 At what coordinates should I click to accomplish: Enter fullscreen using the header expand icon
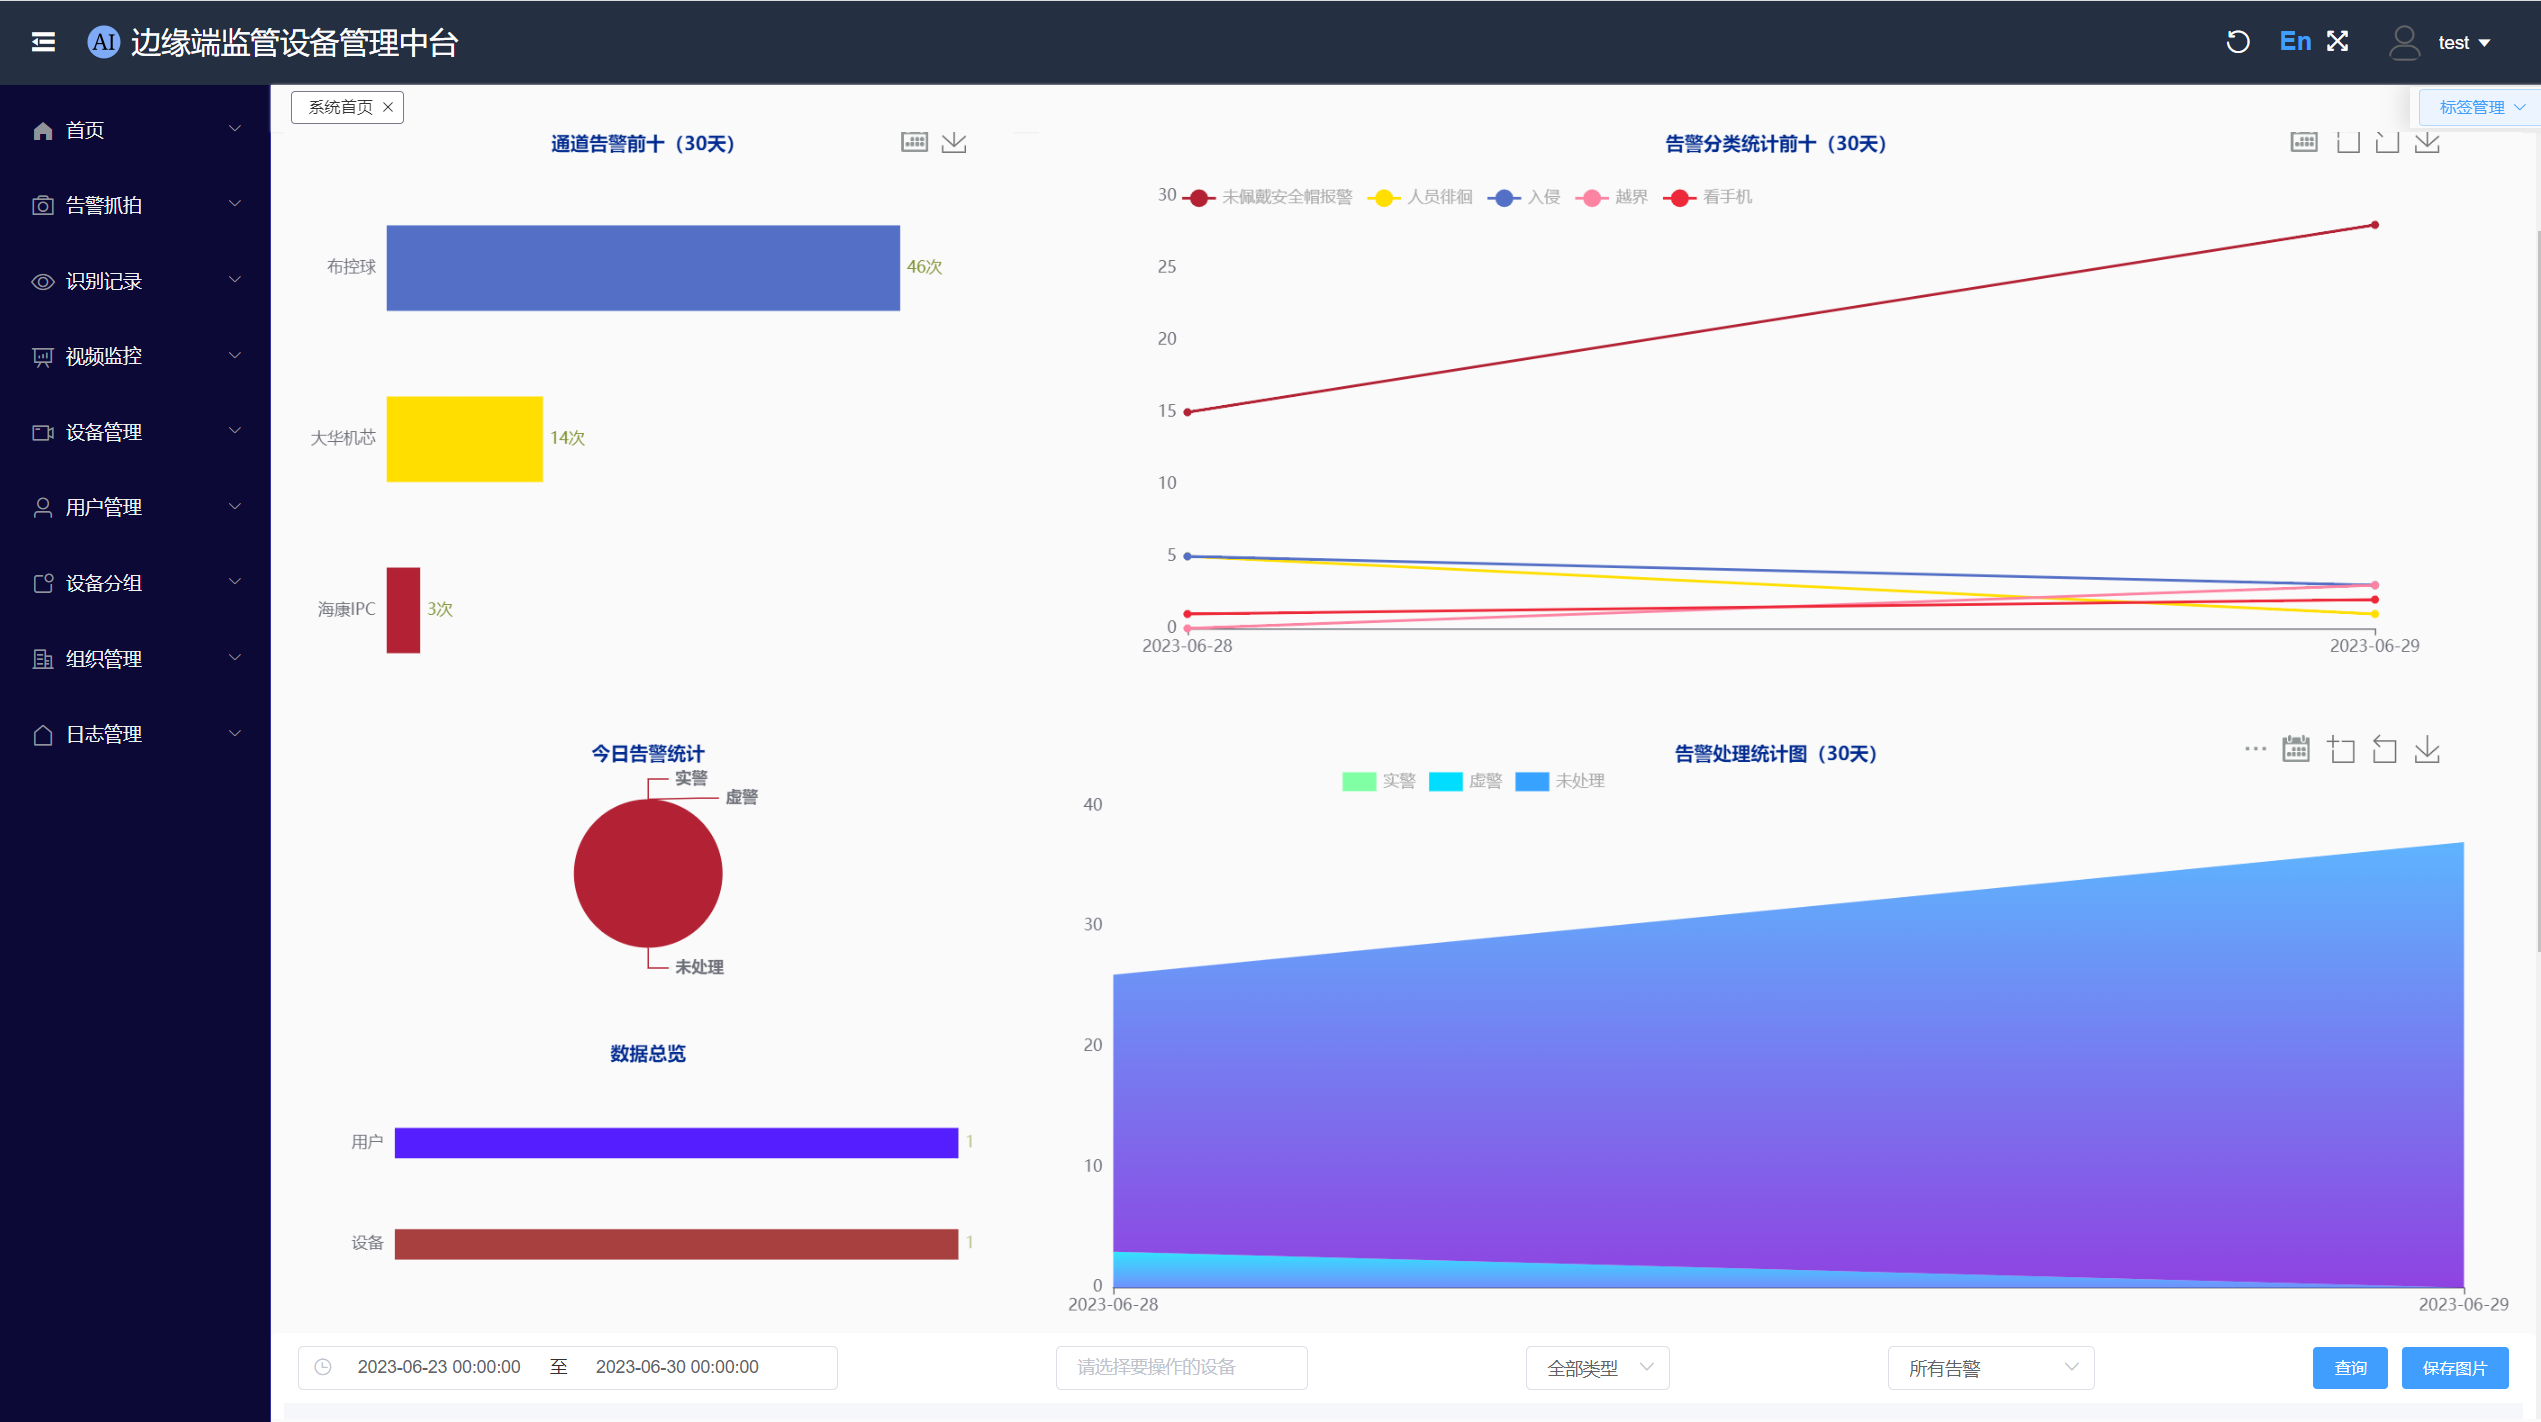[x=2337, y=42]
